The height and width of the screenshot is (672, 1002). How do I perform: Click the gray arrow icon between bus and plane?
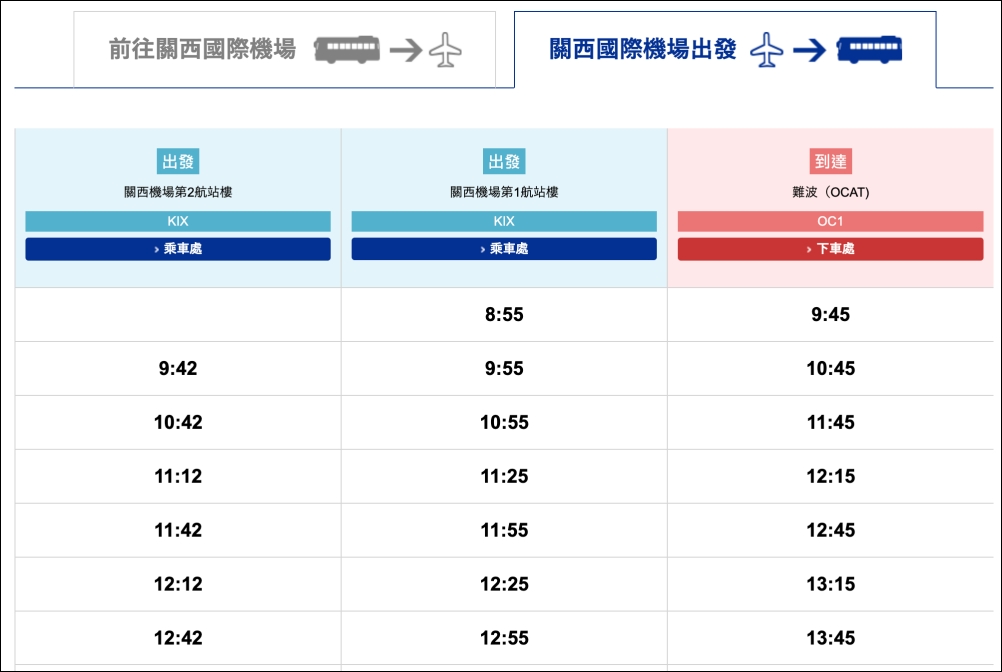point(406,50)
